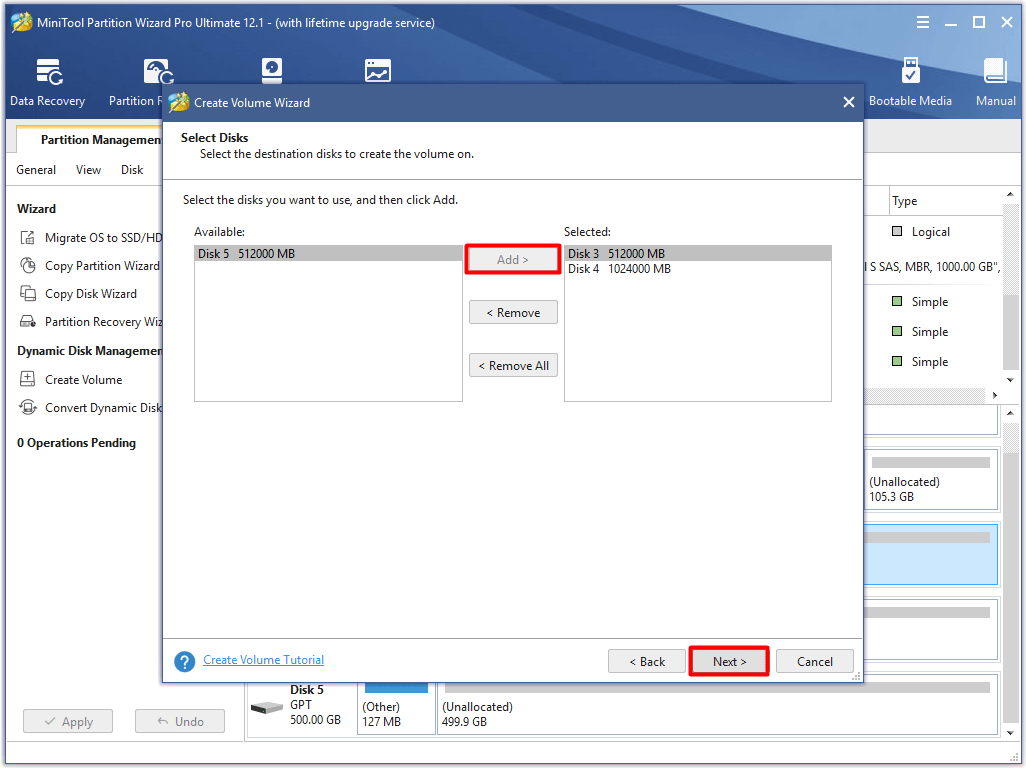Click the Add button

(x=513, y=260)
